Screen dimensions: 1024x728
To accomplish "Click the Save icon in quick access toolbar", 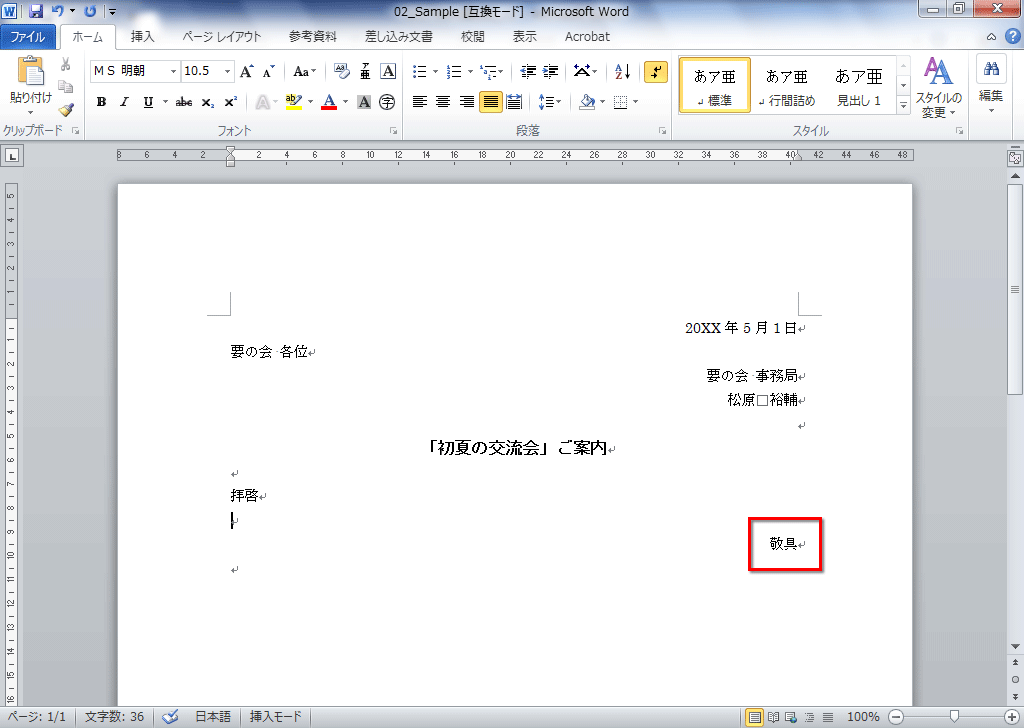I will [x=36, y=11].
